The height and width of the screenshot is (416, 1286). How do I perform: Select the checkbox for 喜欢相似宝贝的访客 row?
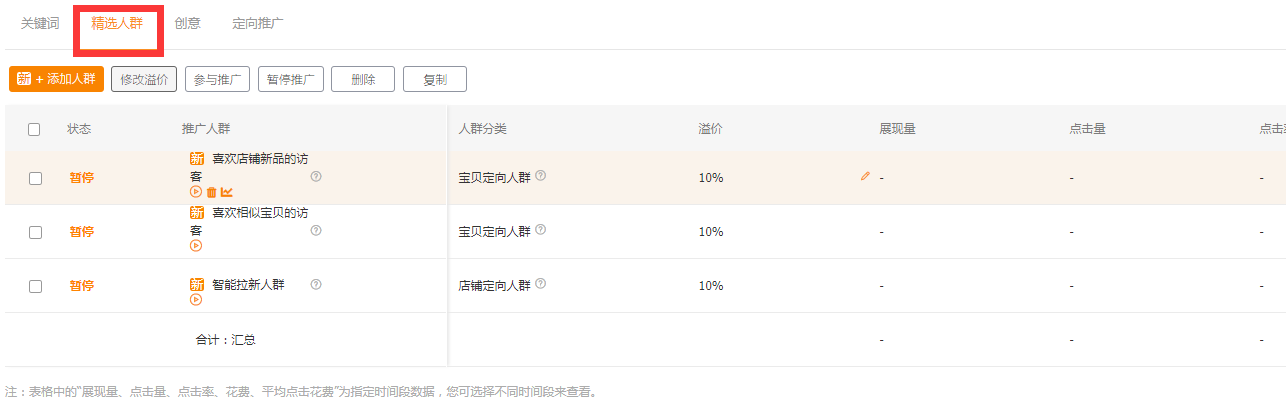click(x=35, y=232)
